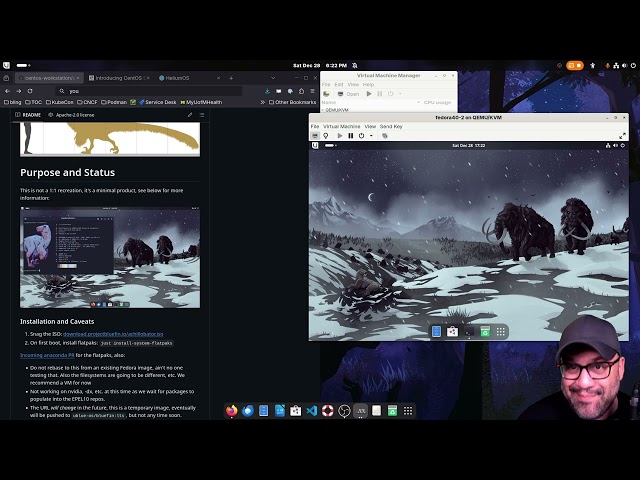Image resolution: width=640 pixels, height=480 pixels.
Task: Open the Podman bookmark folder
Action: pos(114,102)
